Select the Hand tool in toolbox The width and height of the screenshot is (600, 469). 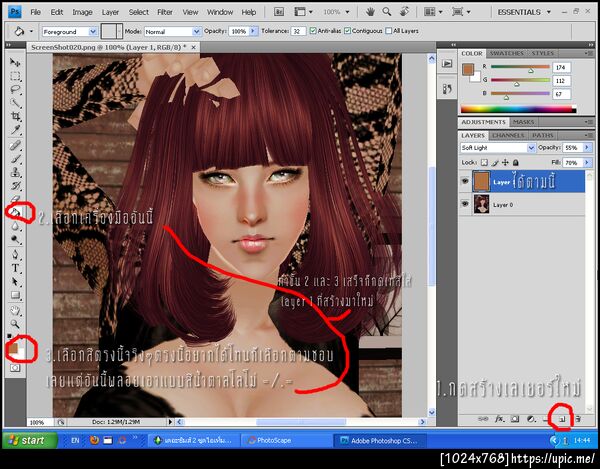point(15,310)
